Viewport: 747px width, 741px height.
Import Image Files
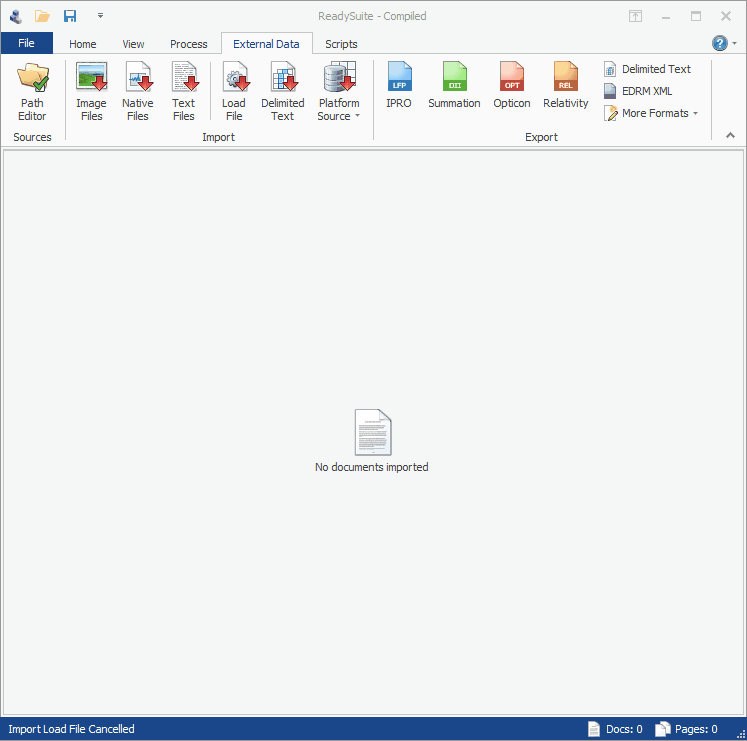pyautogui.click(x=91, y=91)
